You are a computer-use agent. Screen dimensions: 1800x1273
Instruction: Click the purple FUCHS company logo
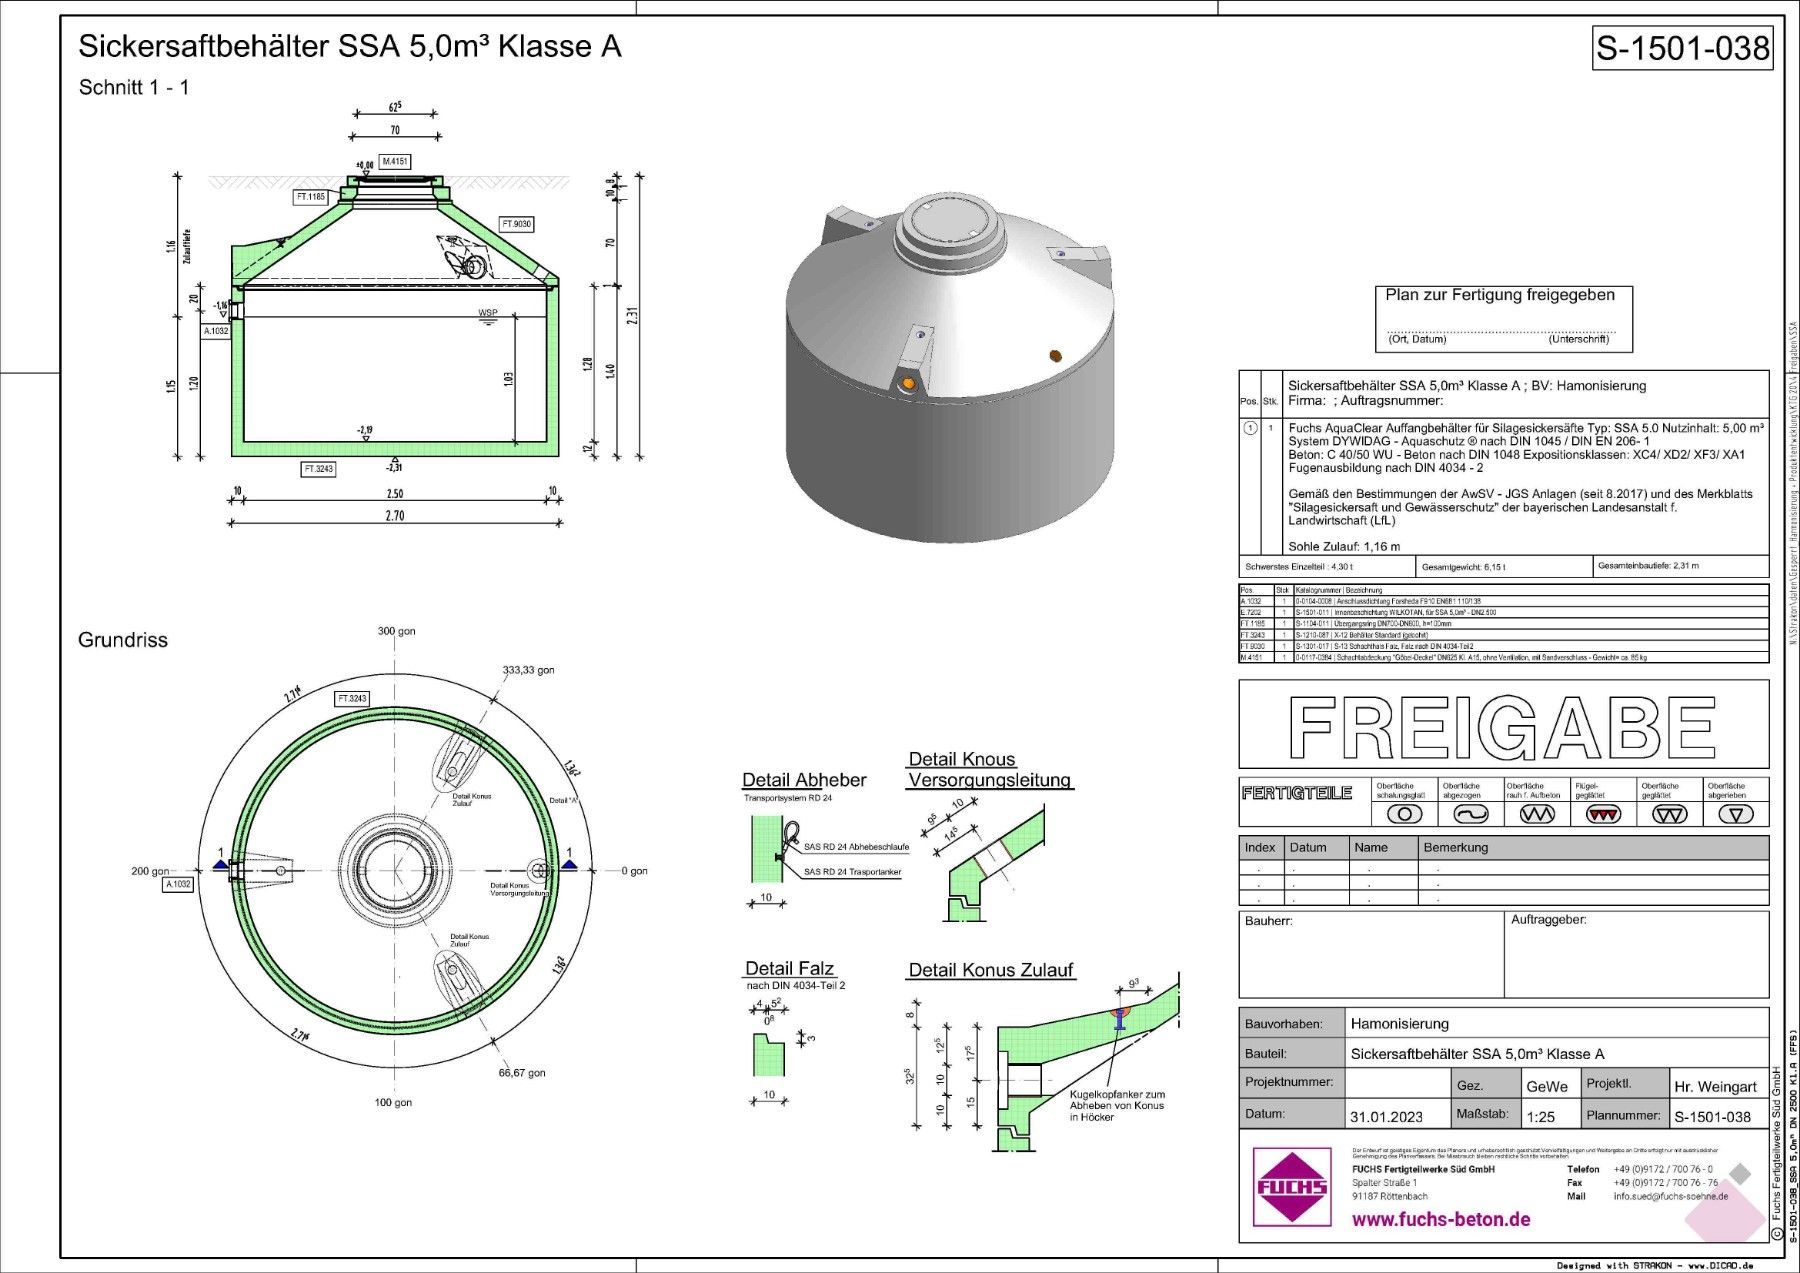tap(1292, 1187)
